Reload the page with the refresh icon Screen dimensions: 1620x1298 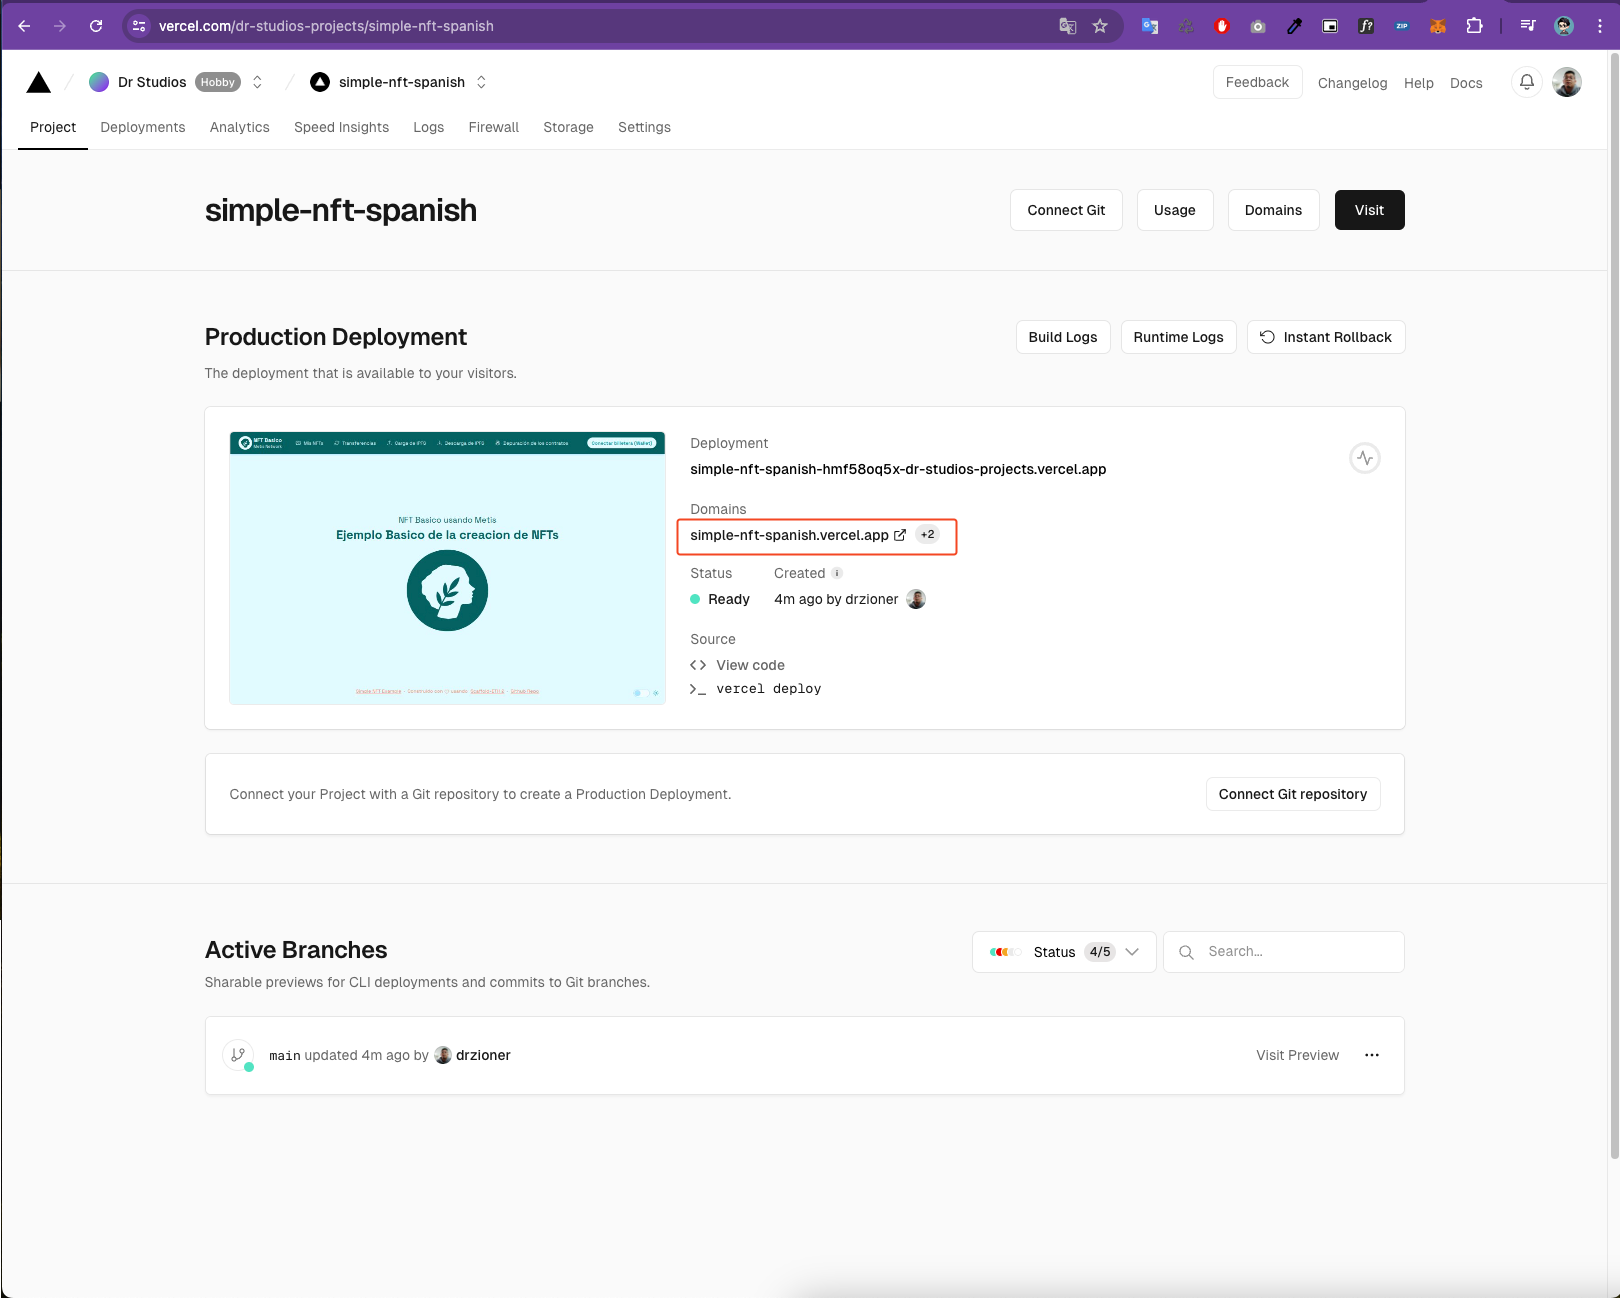(96, 26)
